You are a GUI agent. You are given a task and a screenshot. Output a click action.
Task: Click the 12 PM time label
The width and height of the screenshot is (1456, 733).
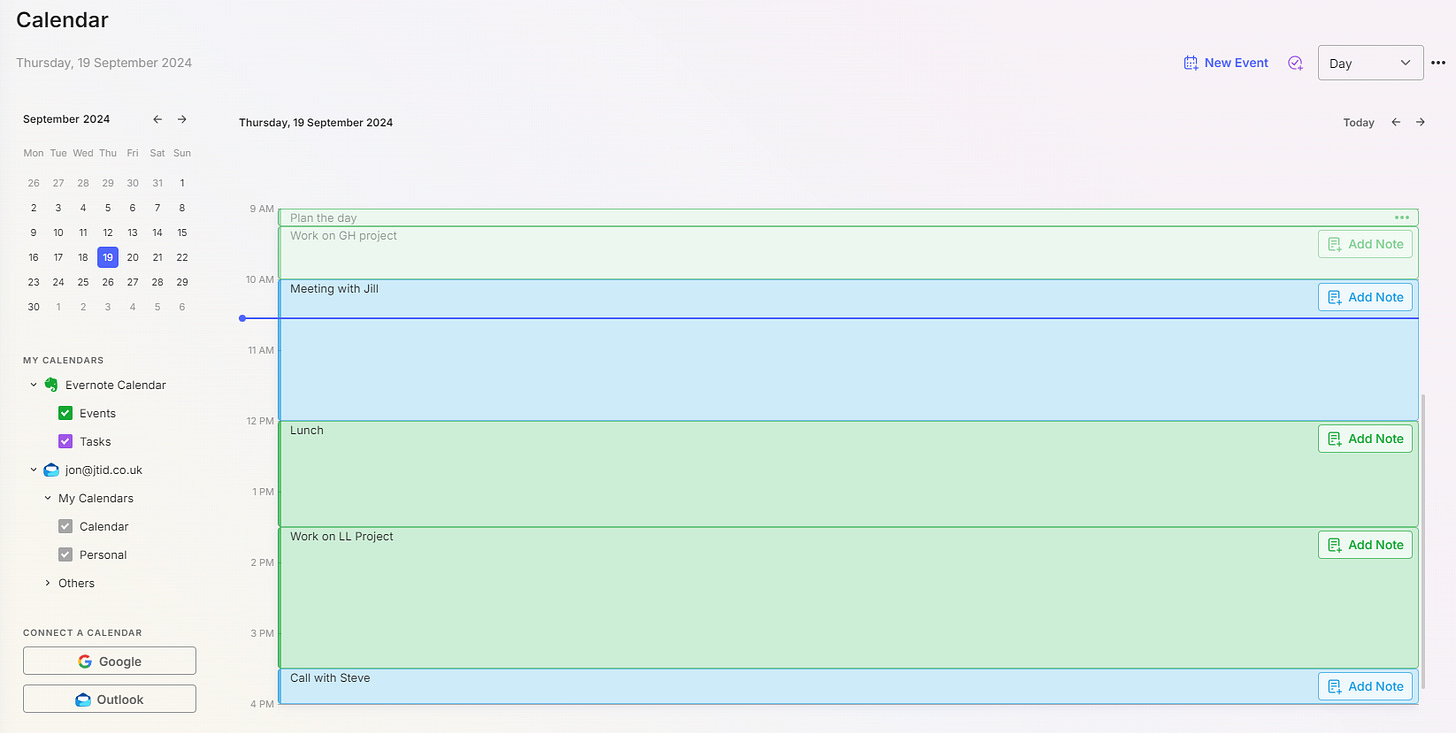tap(260, 421)
